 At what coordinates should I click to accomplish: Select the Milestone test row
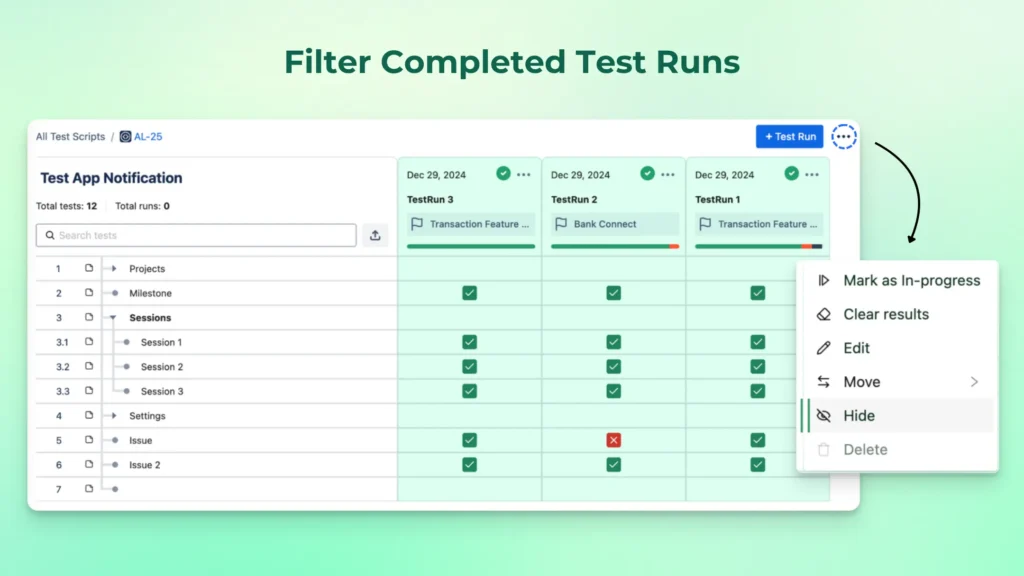(216, 293)
